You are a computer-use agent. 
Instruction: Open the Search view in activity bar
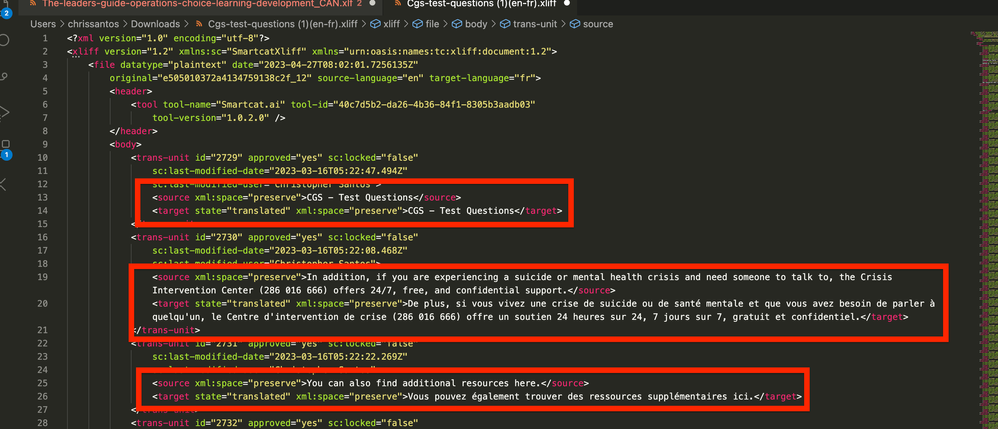(x=5, y=41)
